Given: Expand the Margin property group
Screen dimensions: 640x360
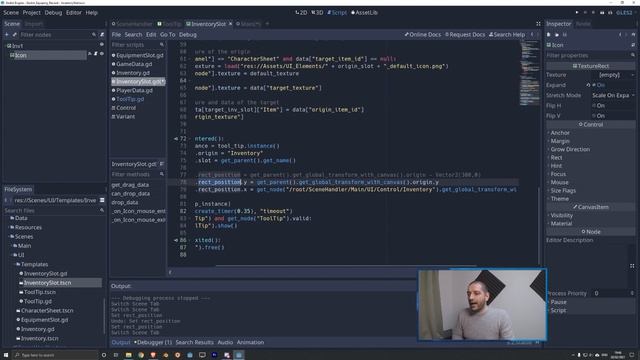Looking at the screenshot, I should [560, 141].
